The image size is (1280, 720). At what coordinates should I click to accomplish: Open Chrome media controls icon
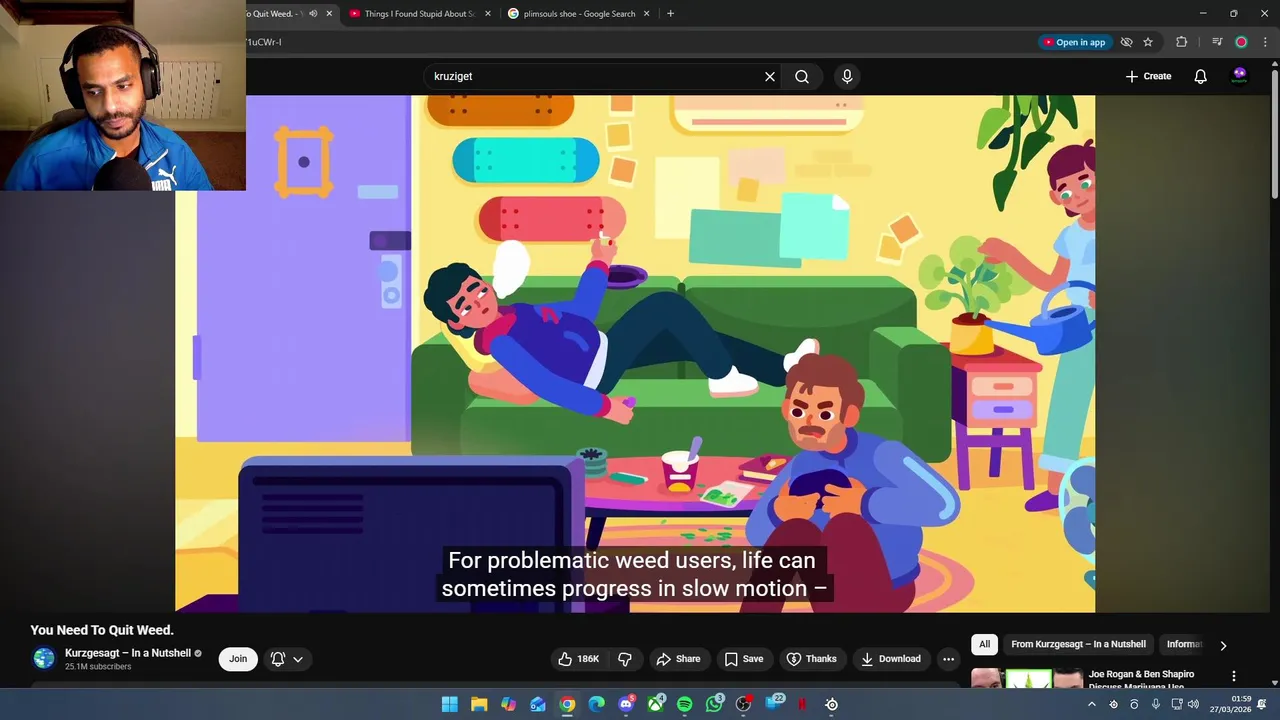(1217, 42)
